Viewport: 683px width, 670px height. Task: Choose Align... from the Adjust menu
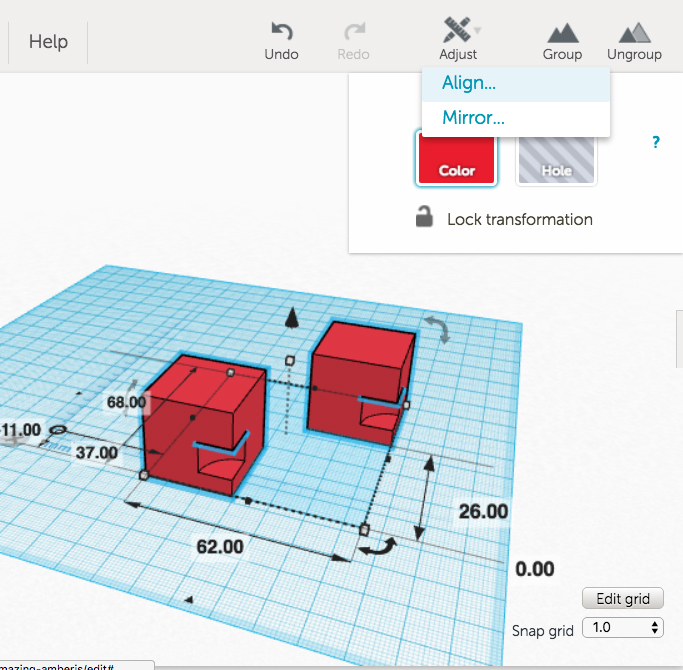tap(469, 84)
